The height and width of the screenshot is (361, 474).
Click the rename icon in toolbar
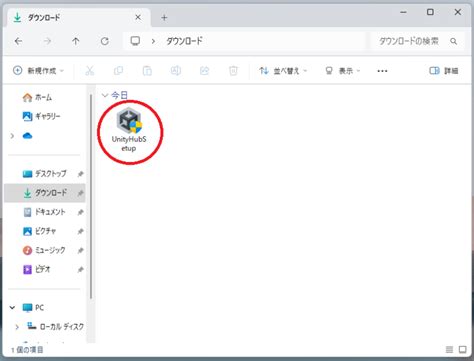point(176,70)
